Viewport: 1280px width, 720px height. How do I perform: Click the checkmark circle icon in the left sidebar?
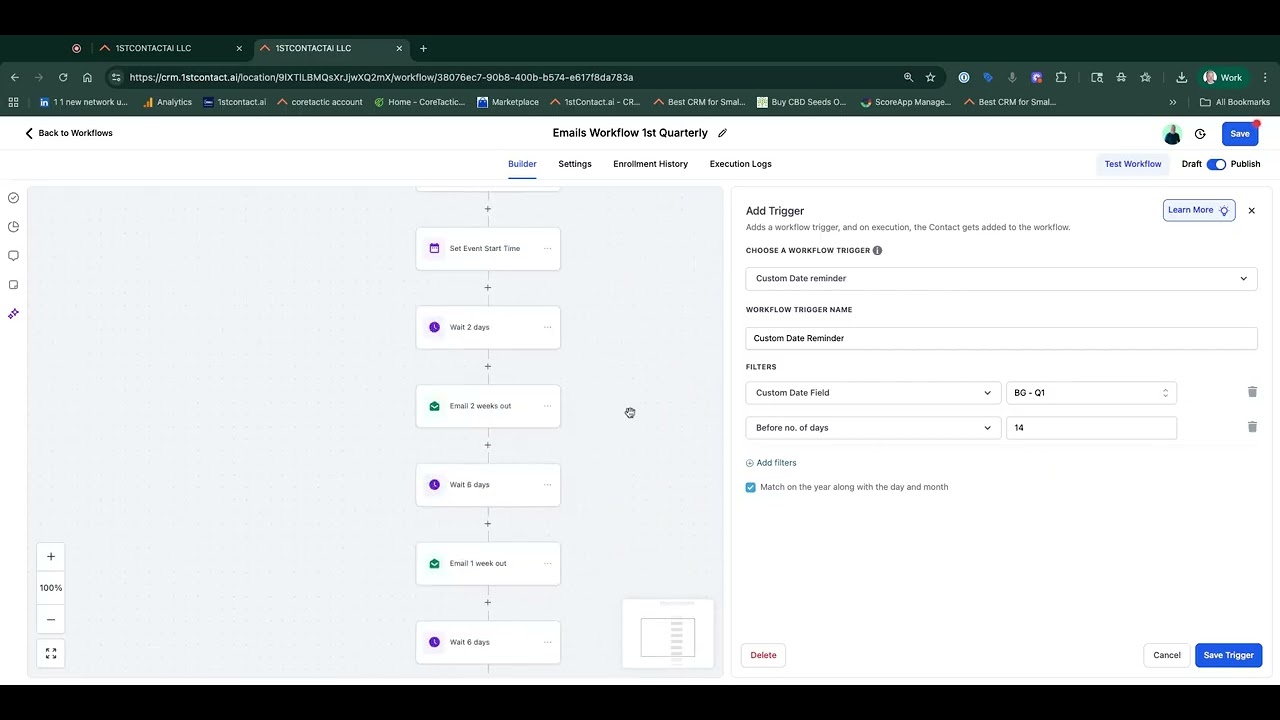point(13,198)
